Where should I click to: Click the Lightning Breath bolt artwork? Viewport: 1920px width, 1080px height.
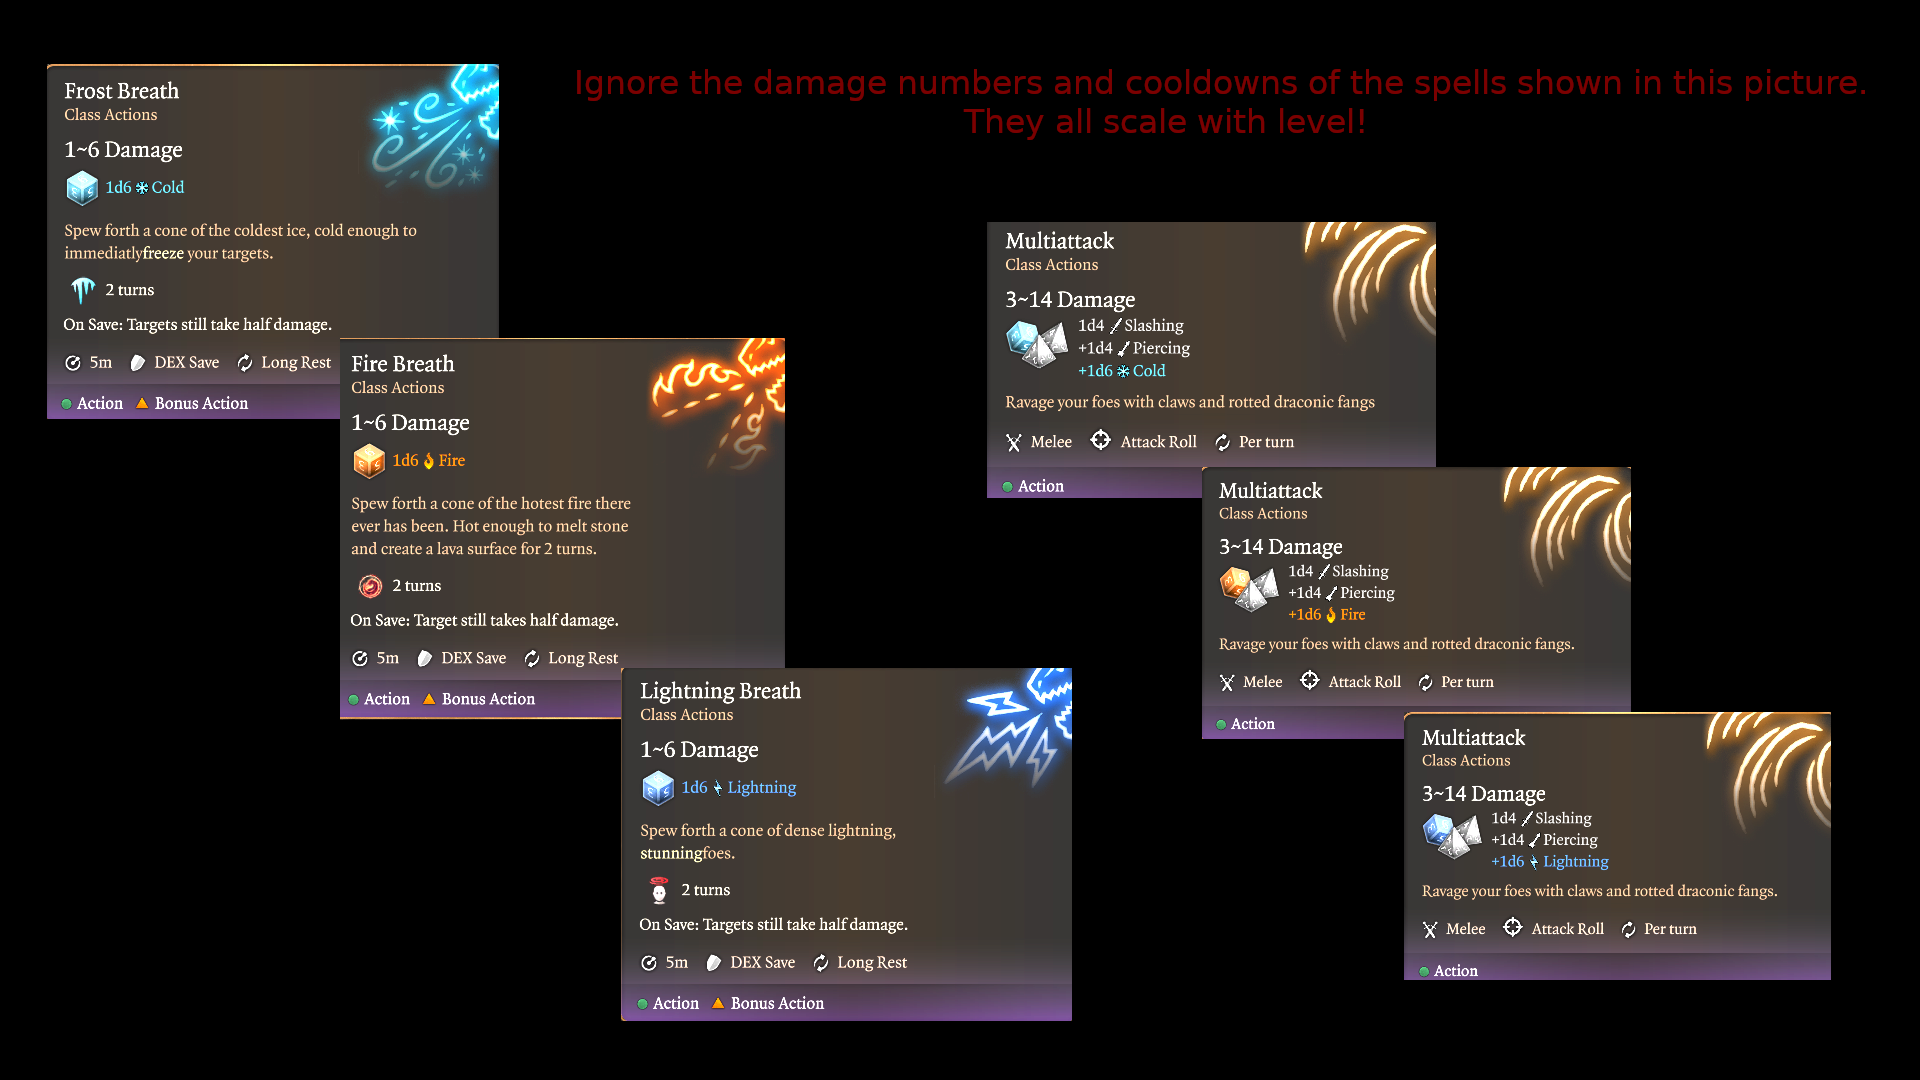1010,727
